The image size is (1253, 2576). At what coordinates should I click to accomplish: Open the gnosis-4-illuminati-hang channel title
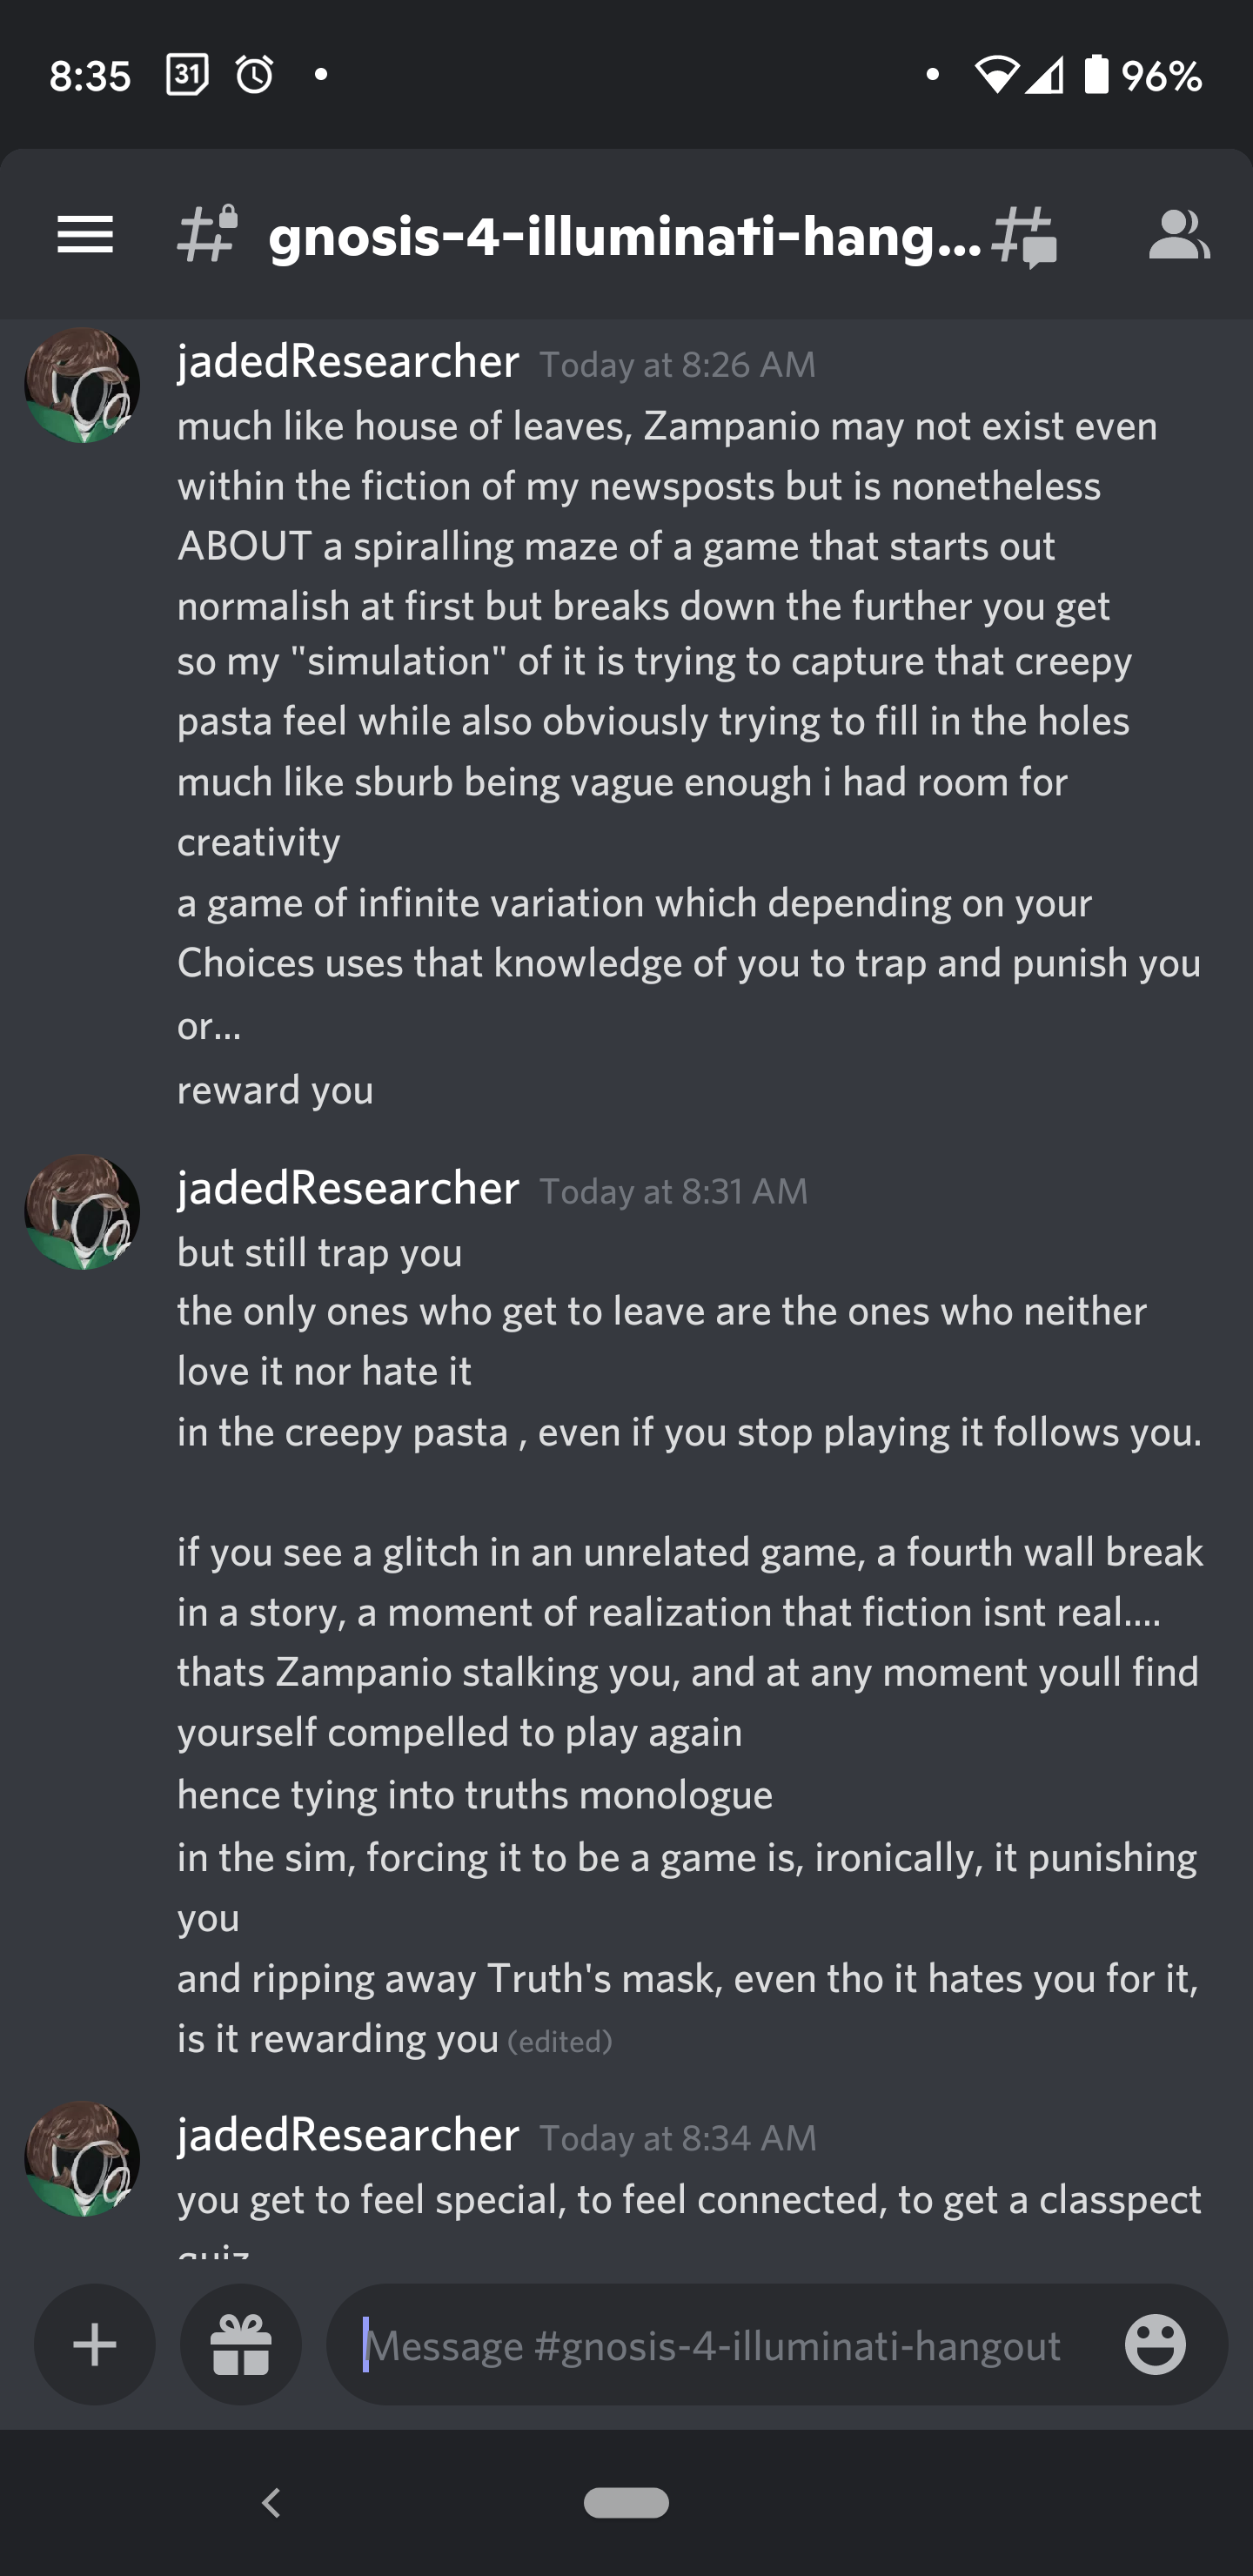(625, 236)
